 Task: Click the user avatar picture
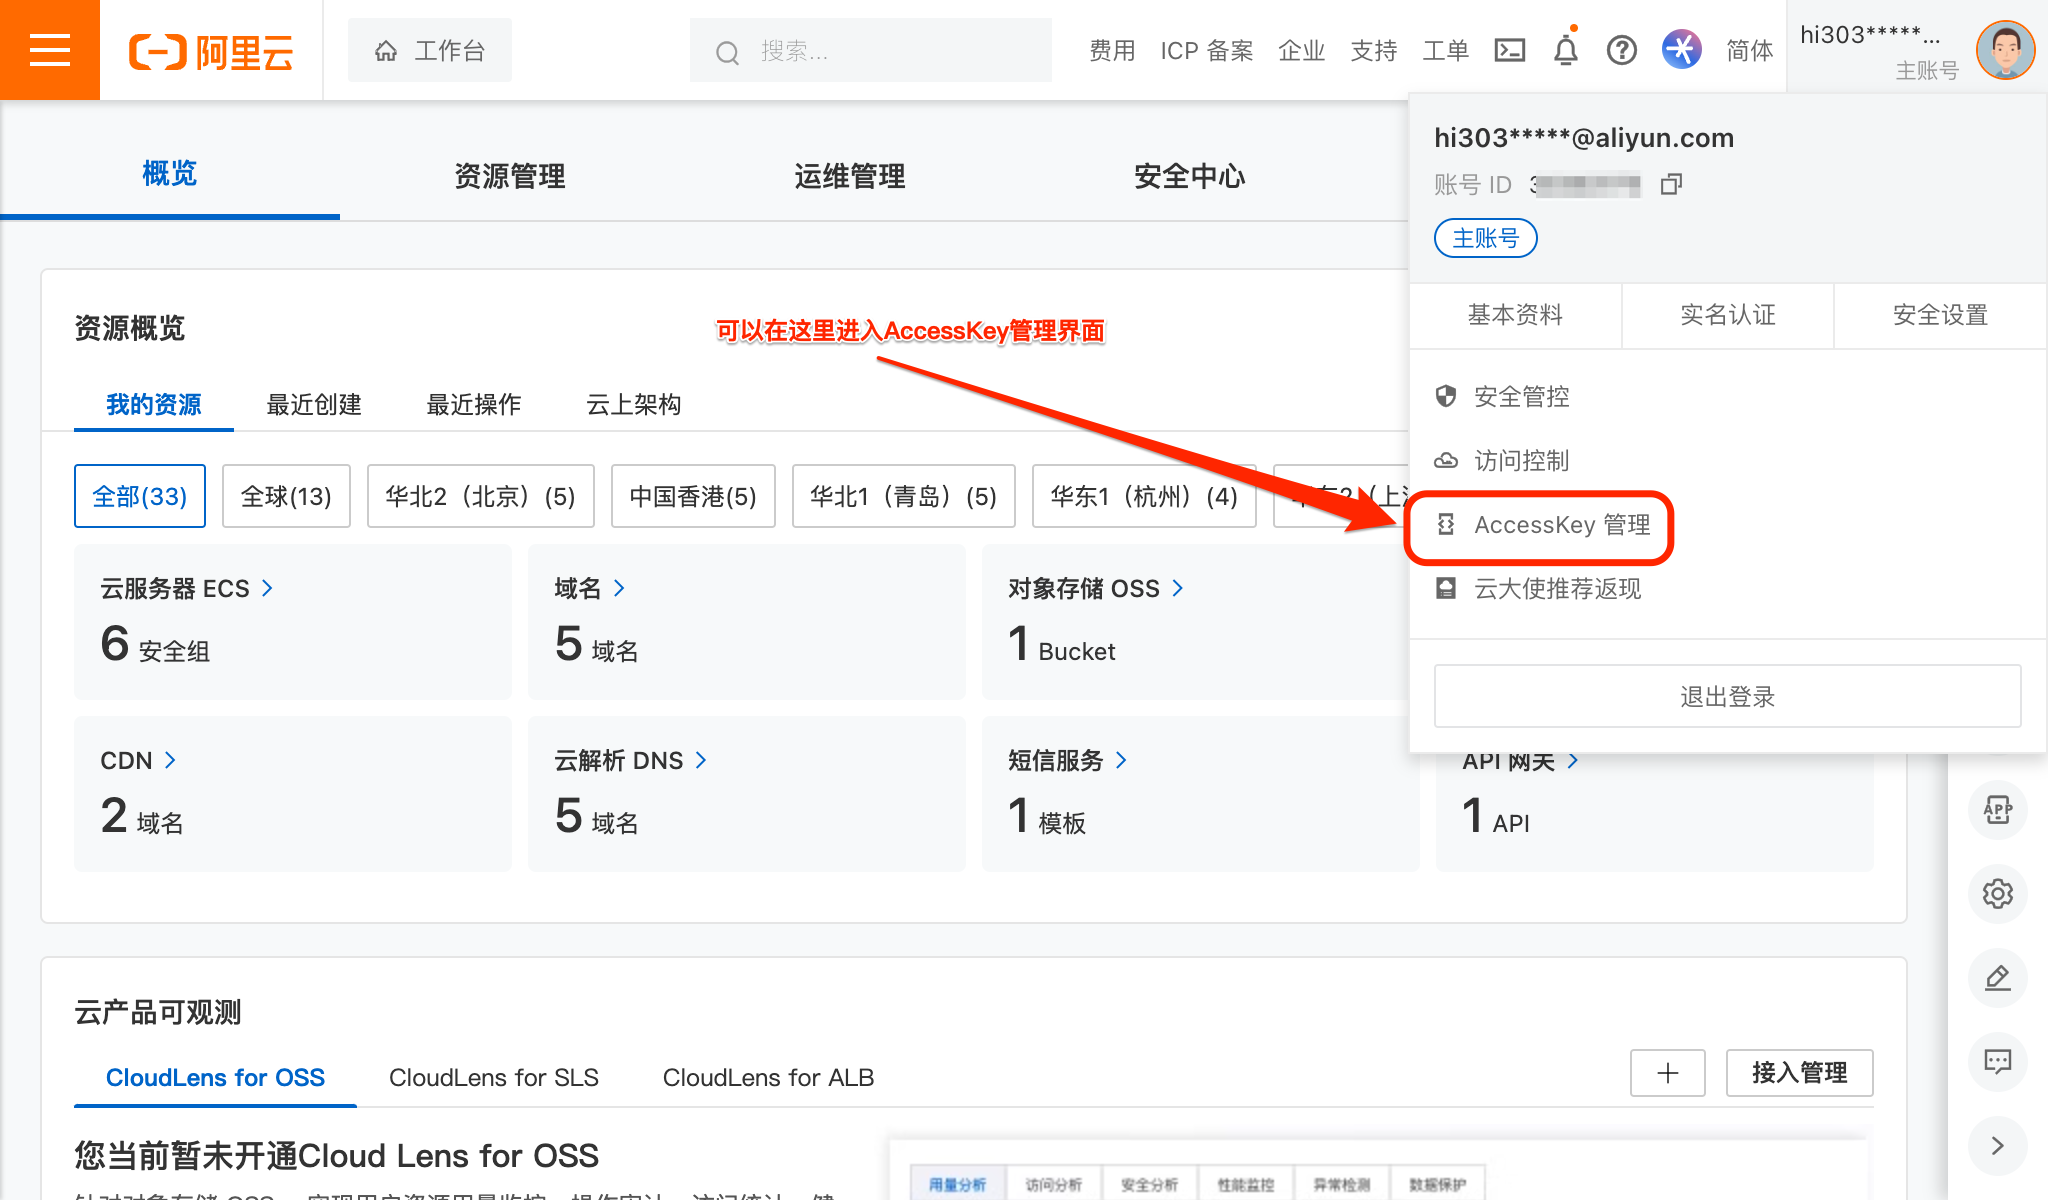(x=2005, y=49)
